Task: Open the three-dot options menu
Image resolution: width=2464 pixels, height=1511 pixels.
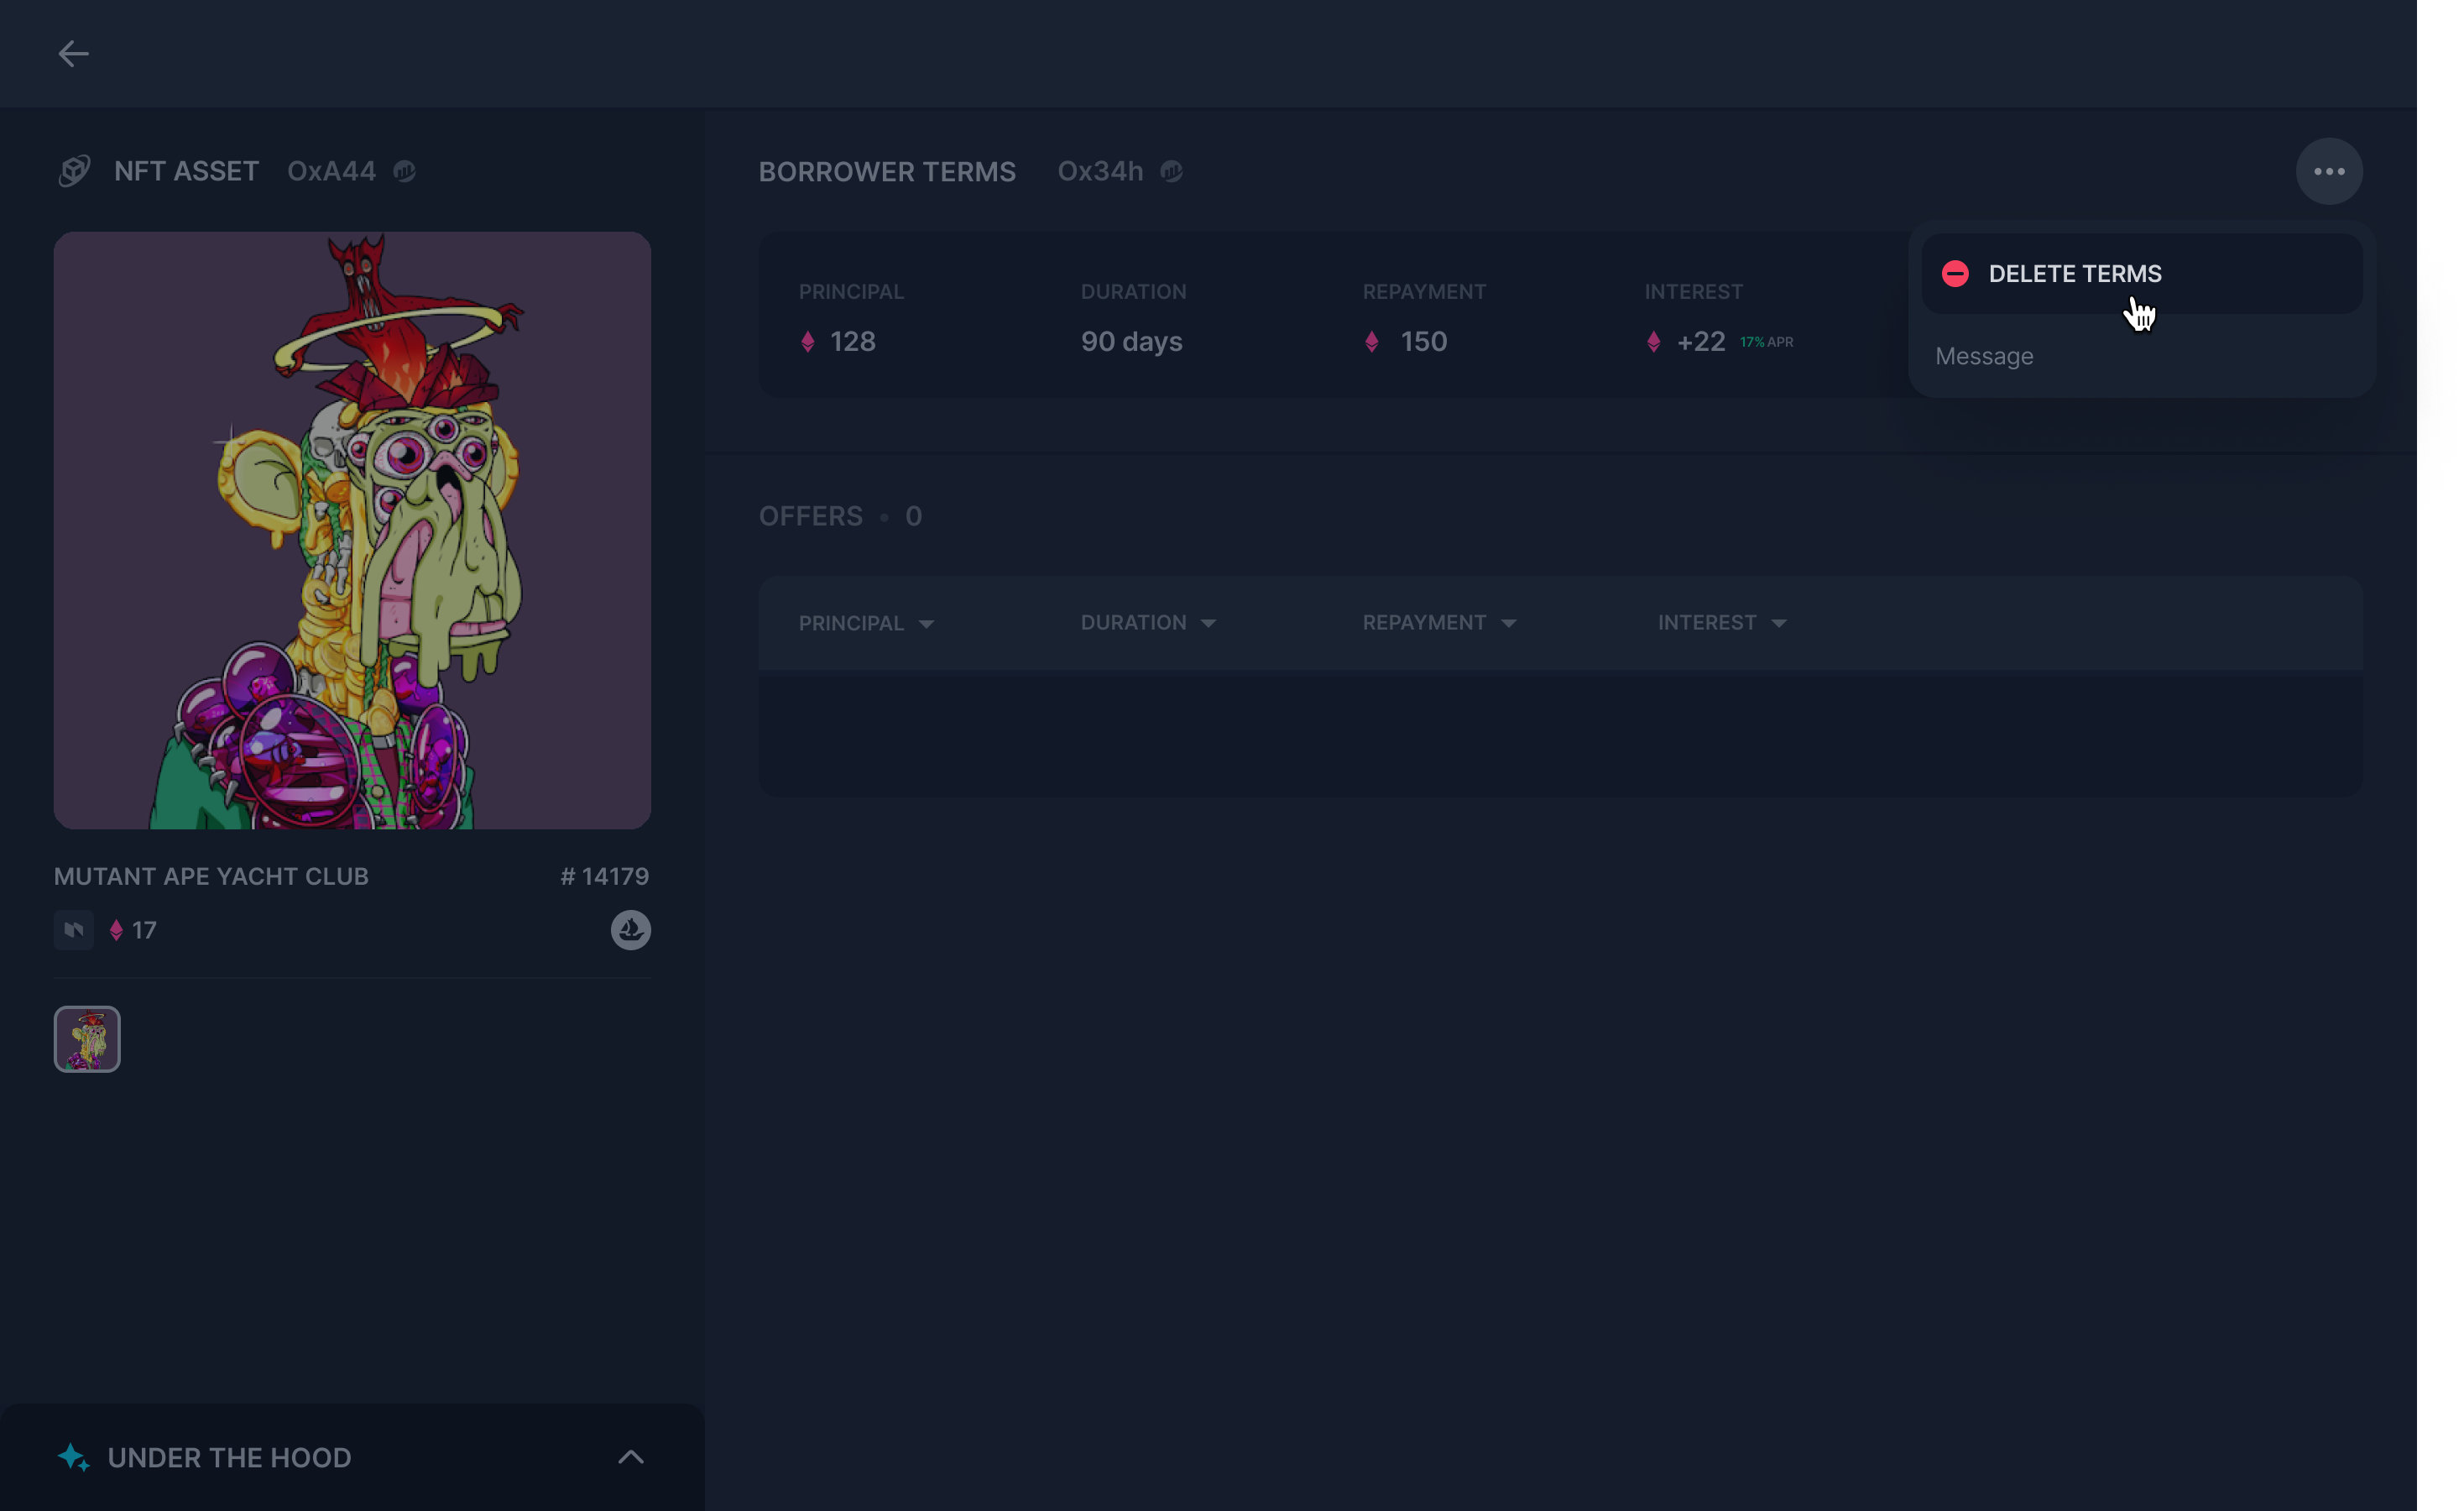Action: point(2328,172)
